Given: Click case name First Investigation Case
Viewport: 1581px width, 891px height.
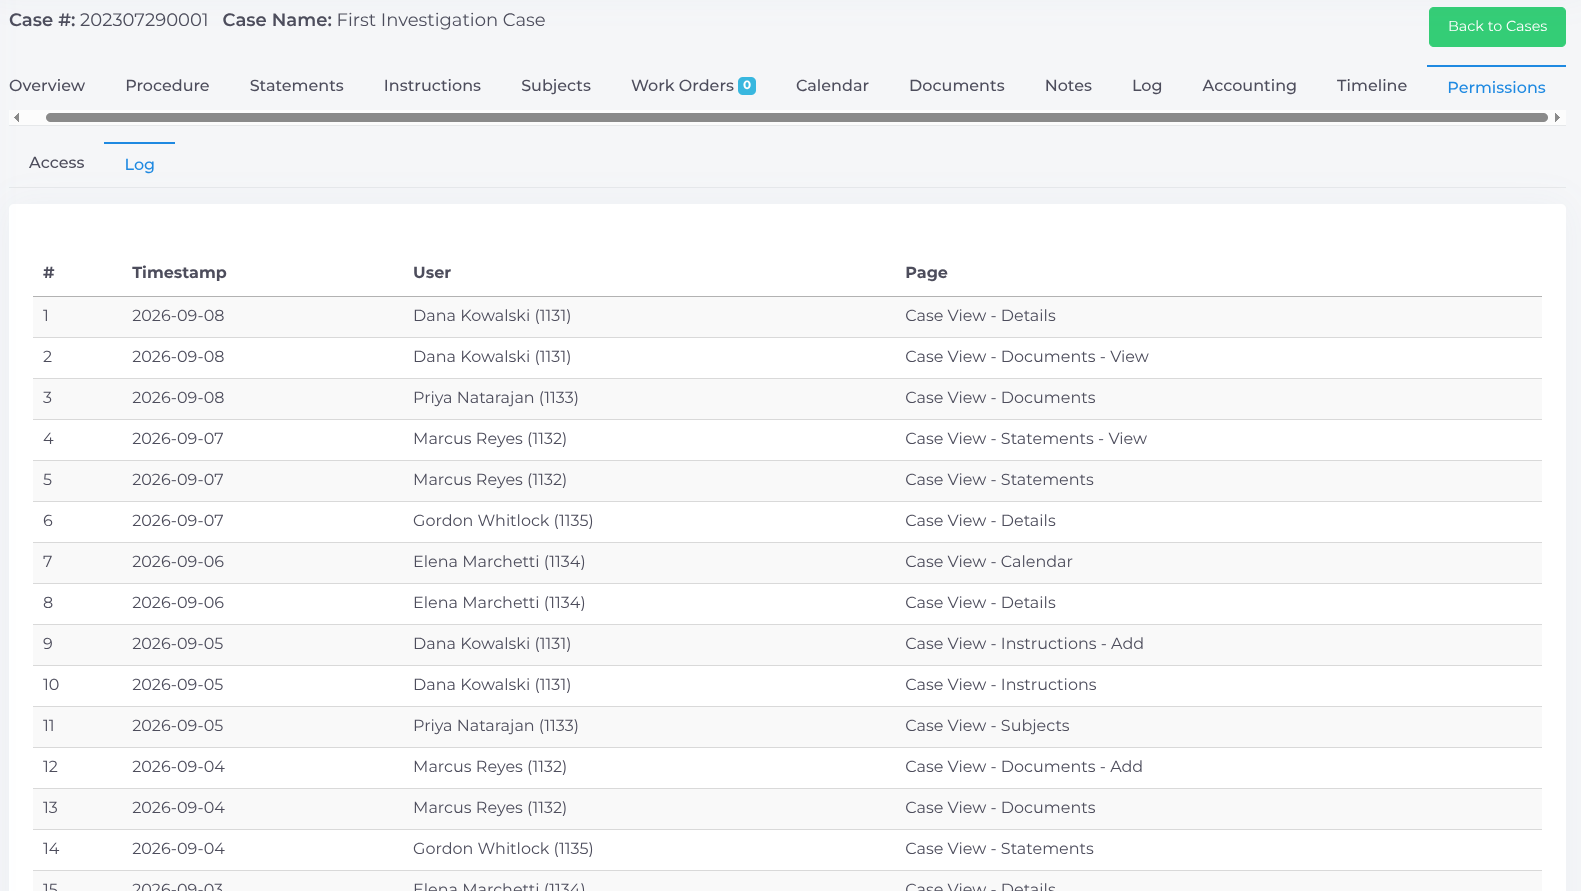Looking at the screenshot, I should click(441, 20).
